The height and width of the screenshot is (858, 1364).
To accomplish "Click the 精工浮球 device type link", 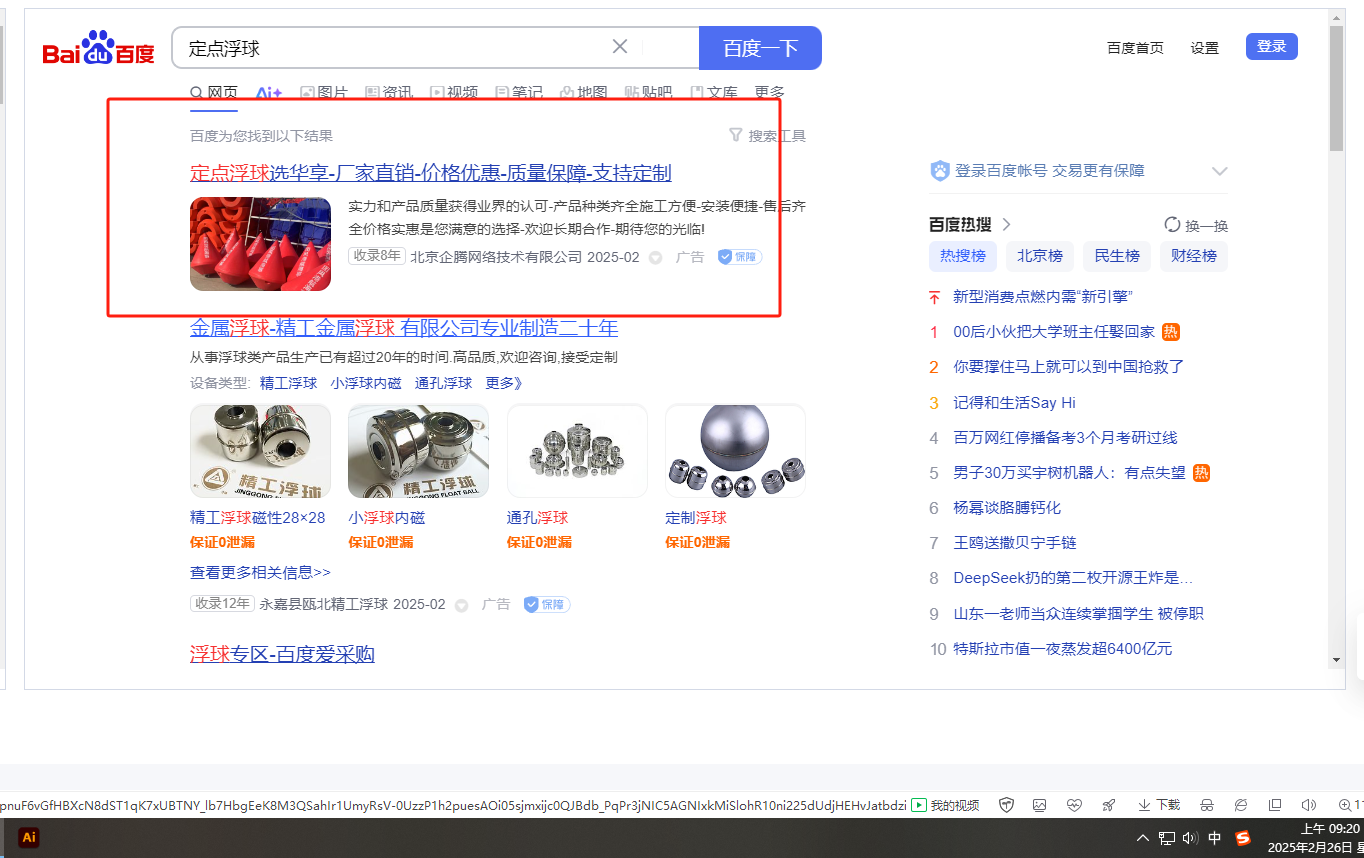I will 288,383.
